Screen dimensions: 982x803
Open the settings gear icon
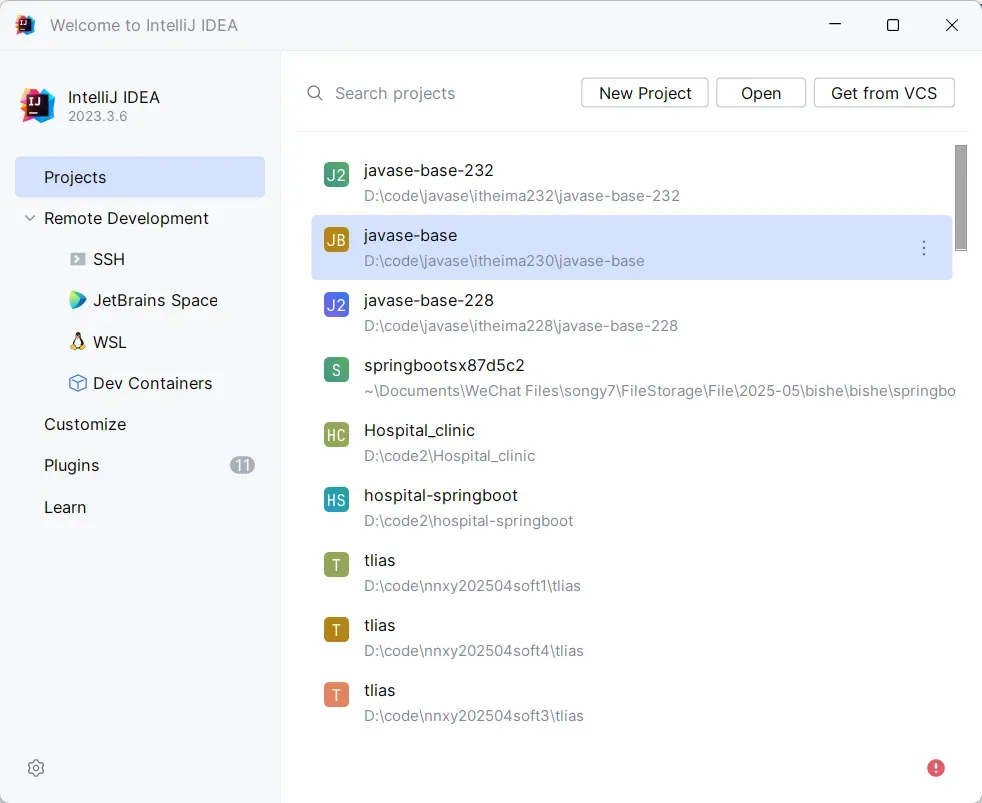[36, 768]
